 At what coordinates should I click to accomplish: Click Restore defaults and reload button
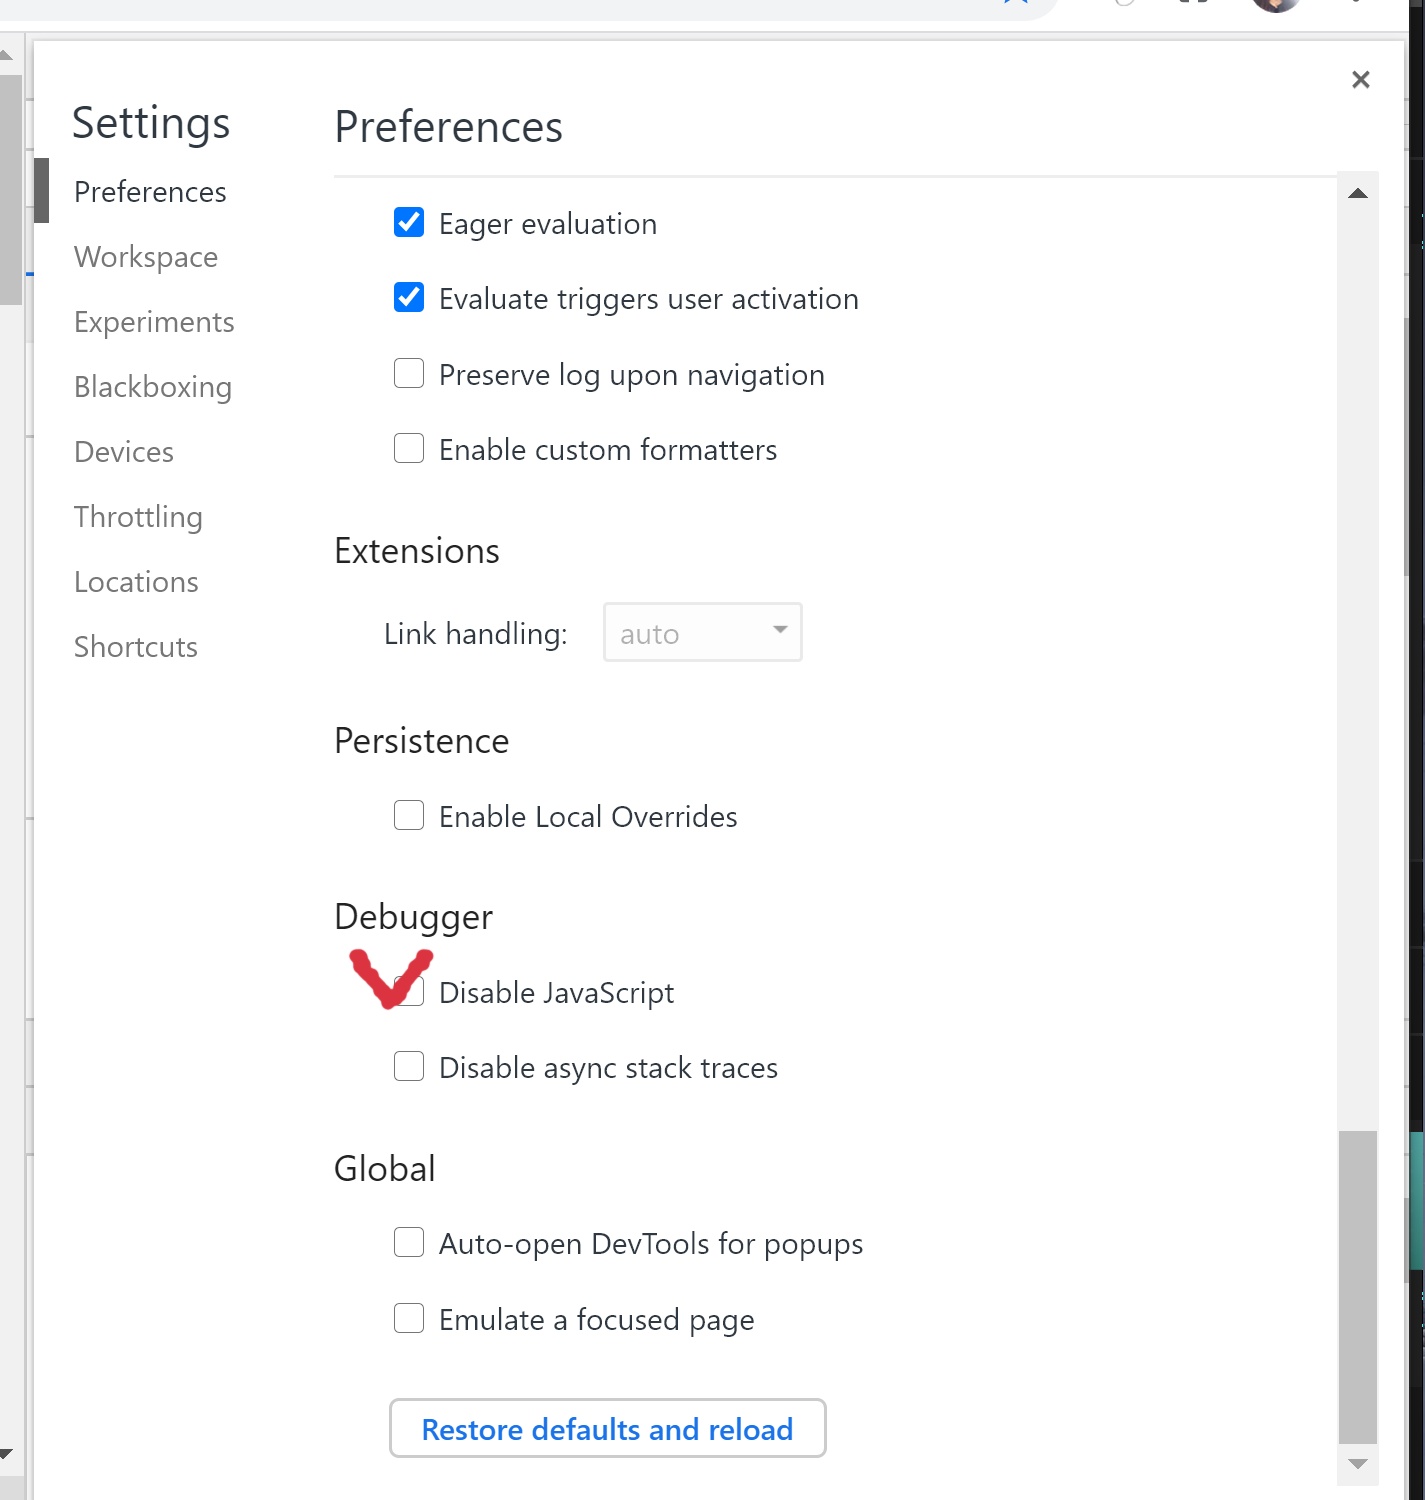607,1428
